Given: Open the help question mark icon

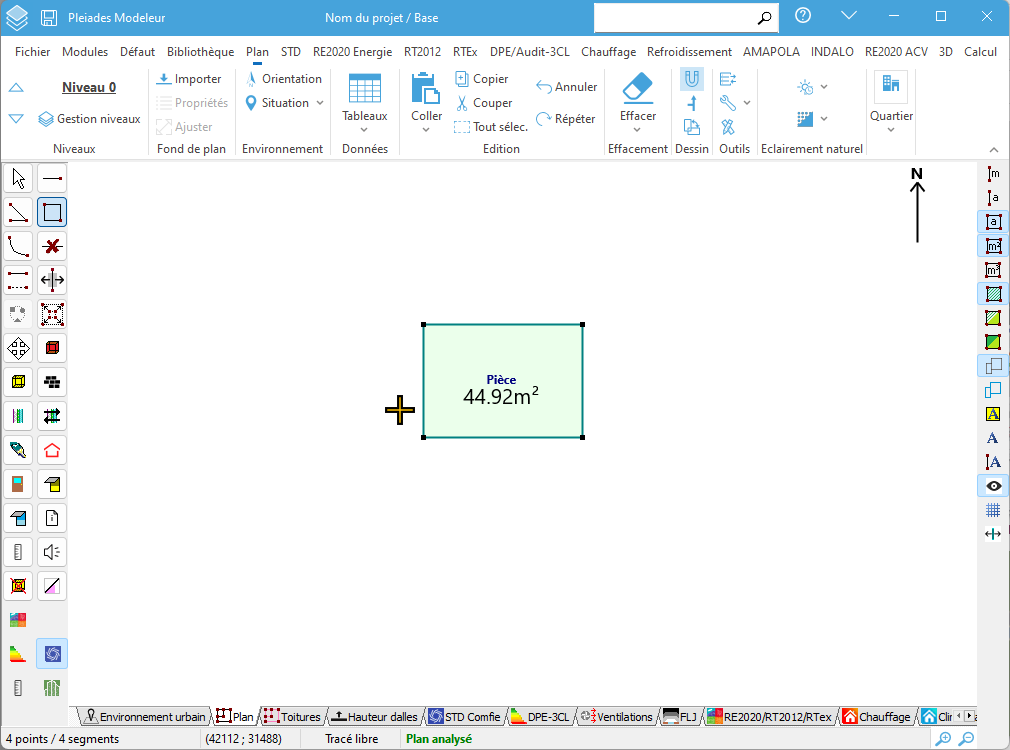Looking at the screenshot, I should pos(803,15).
